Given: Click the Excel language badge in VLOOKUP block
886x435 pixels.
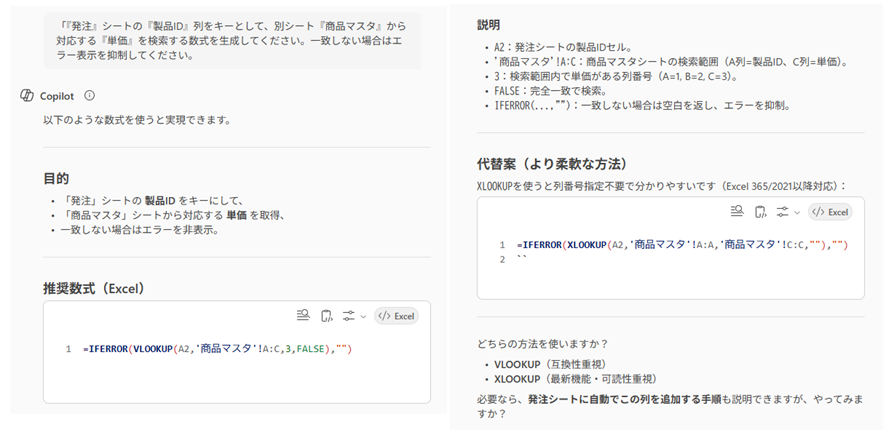Looking at the screenshot, I should point(397,316).
